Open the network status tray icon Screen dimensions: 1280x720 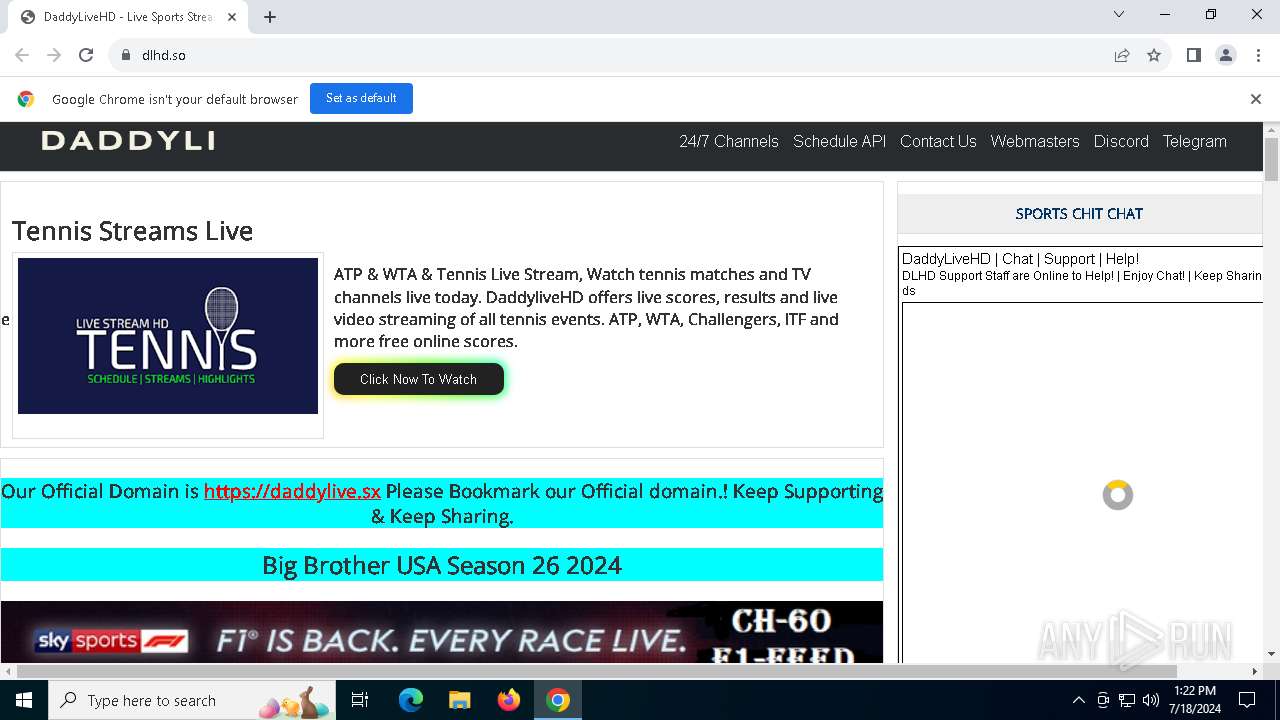1127,700
